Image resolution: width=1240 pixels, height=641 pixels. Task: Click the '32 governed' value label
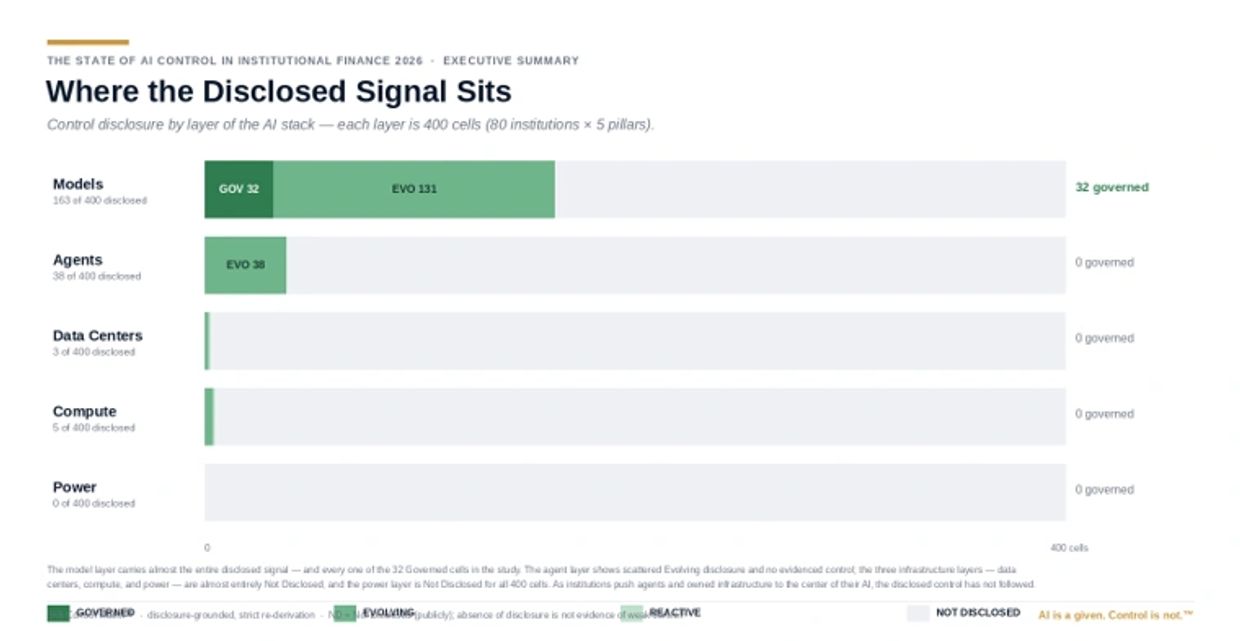coord(1112,188)
